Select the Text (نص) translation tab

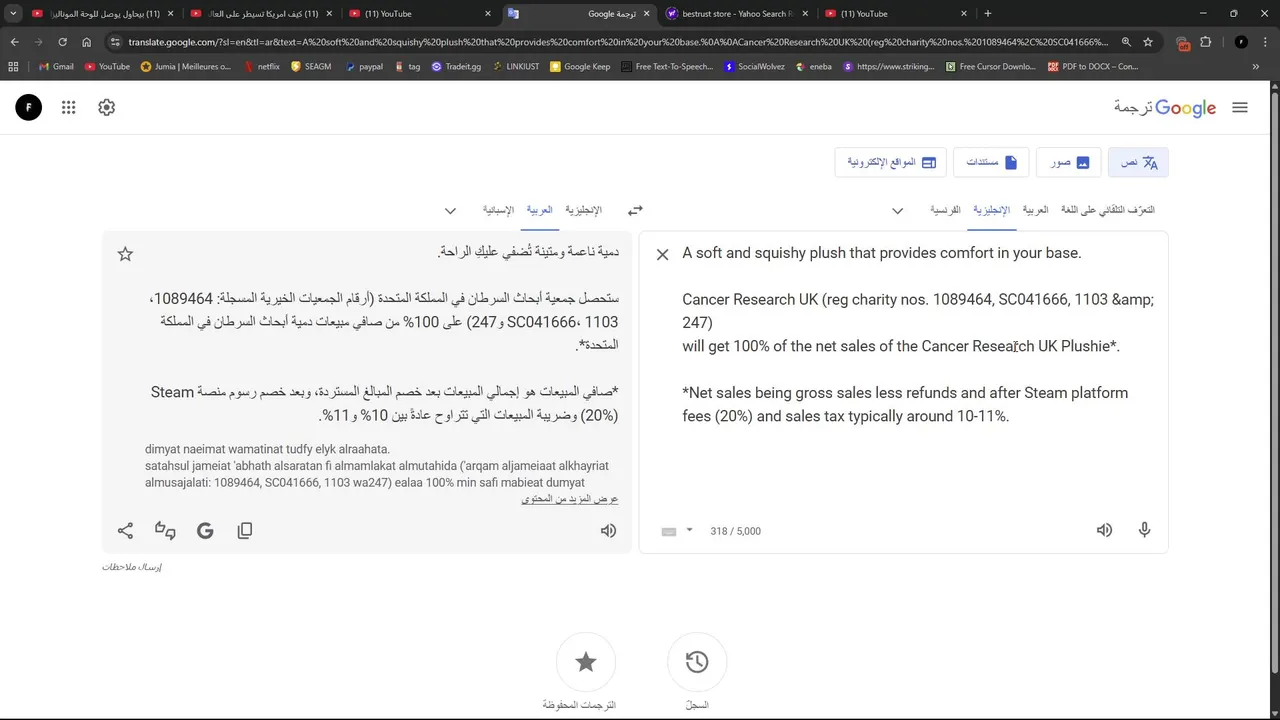pyautogui.click(x=1138, y=162)
